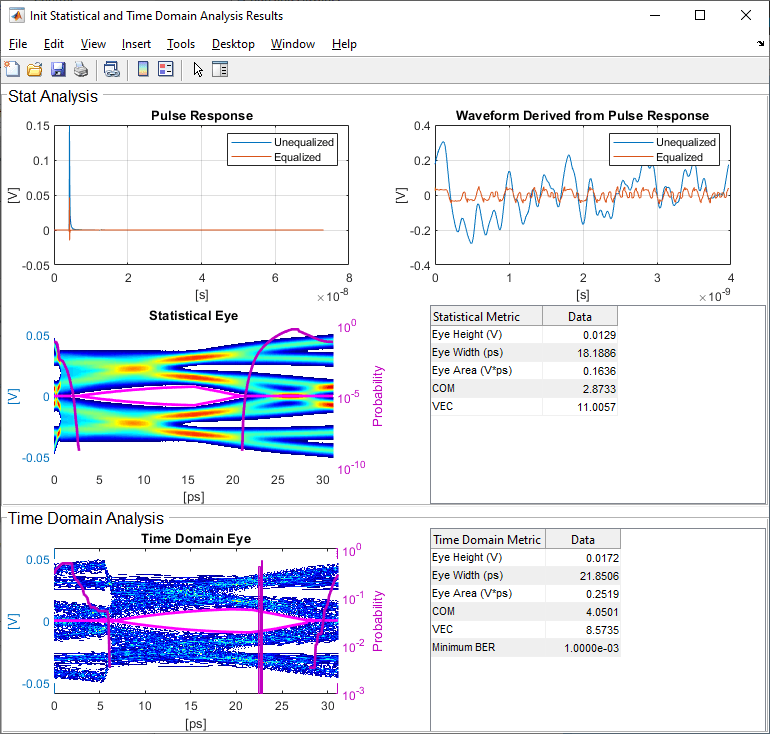The image size is (770, 734).
Task: Click the Open File folder icon
Action: click(35, 69)
